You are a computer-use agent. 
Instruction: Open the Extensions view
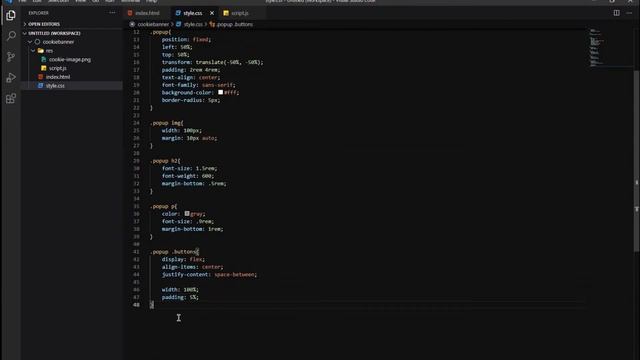tap(11, 98)
